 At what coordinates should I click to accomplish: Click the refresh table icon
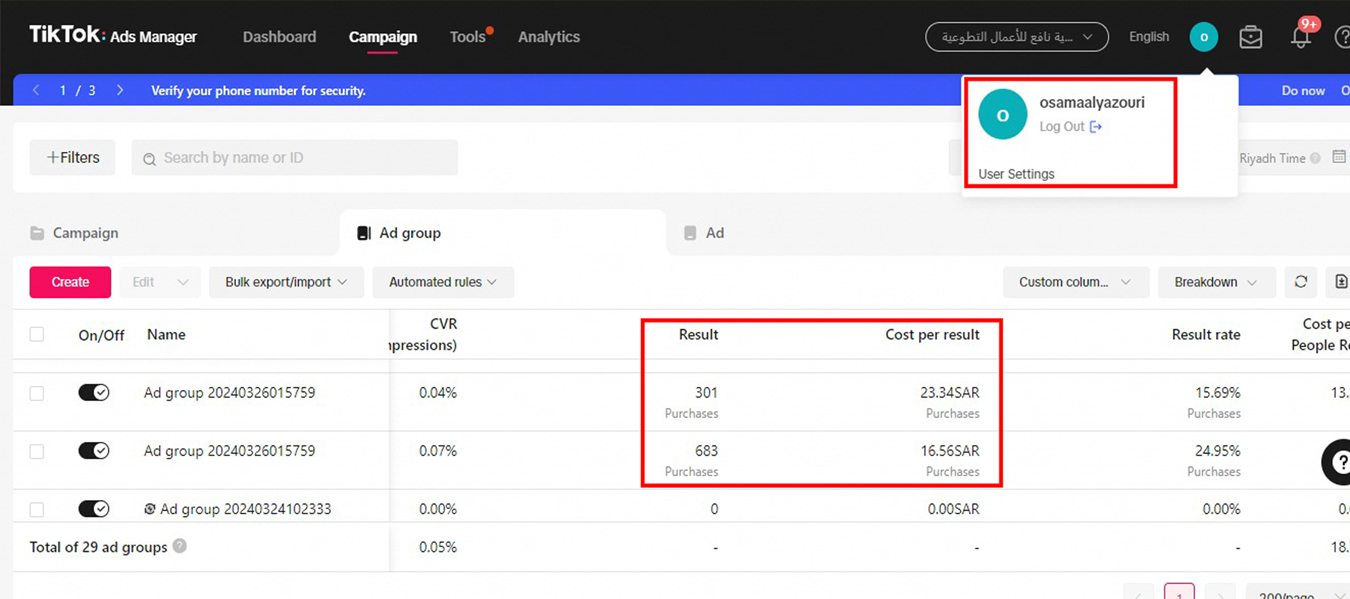[1300, 282]
